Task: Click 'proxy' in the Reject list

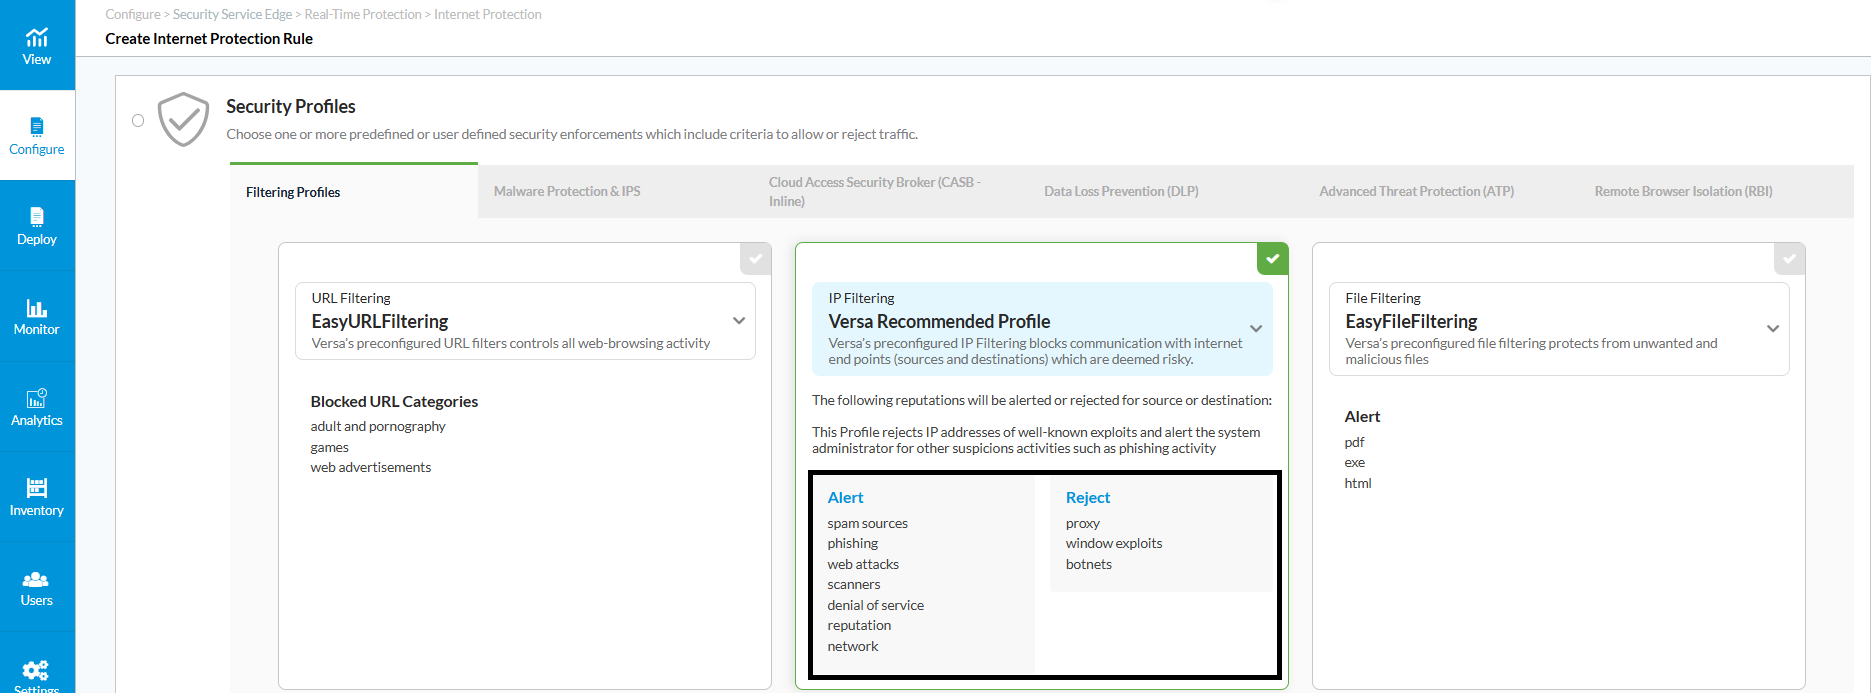Action: (x=1083, y=523)
